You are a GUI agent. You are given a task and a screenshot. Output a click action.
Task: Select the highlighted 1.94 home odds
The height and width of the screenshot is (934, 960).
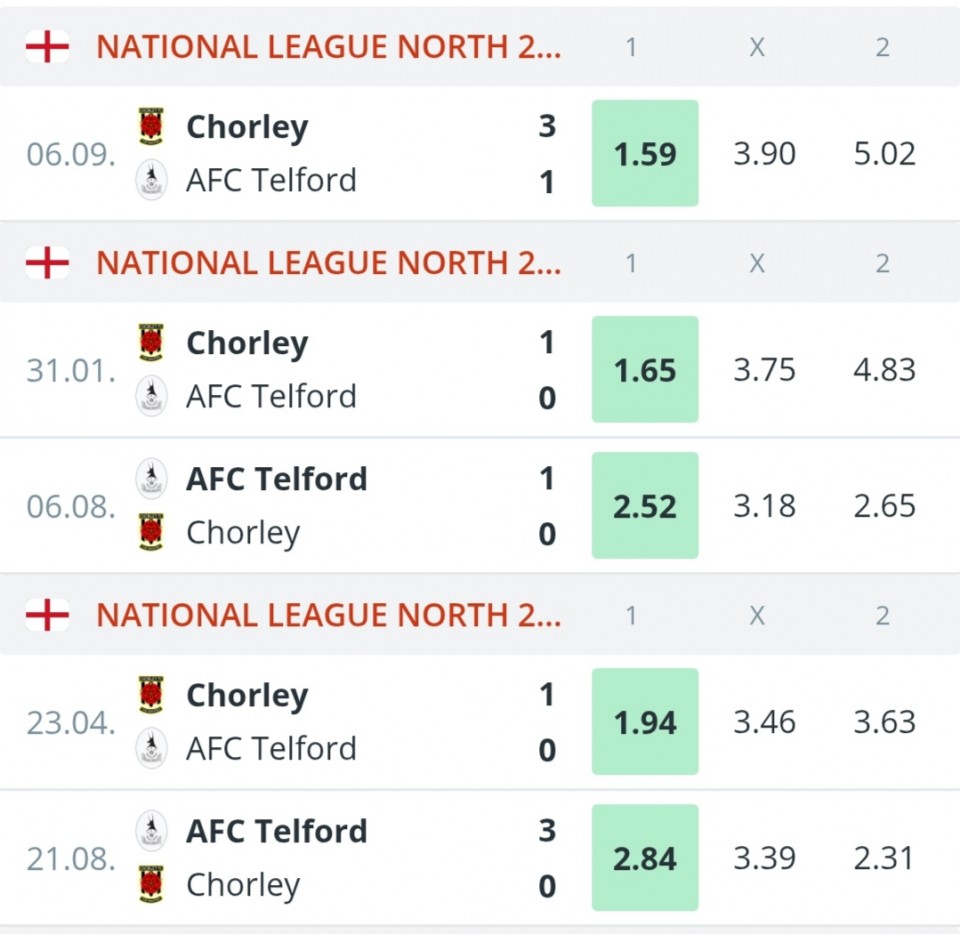[x=645, y=722]
